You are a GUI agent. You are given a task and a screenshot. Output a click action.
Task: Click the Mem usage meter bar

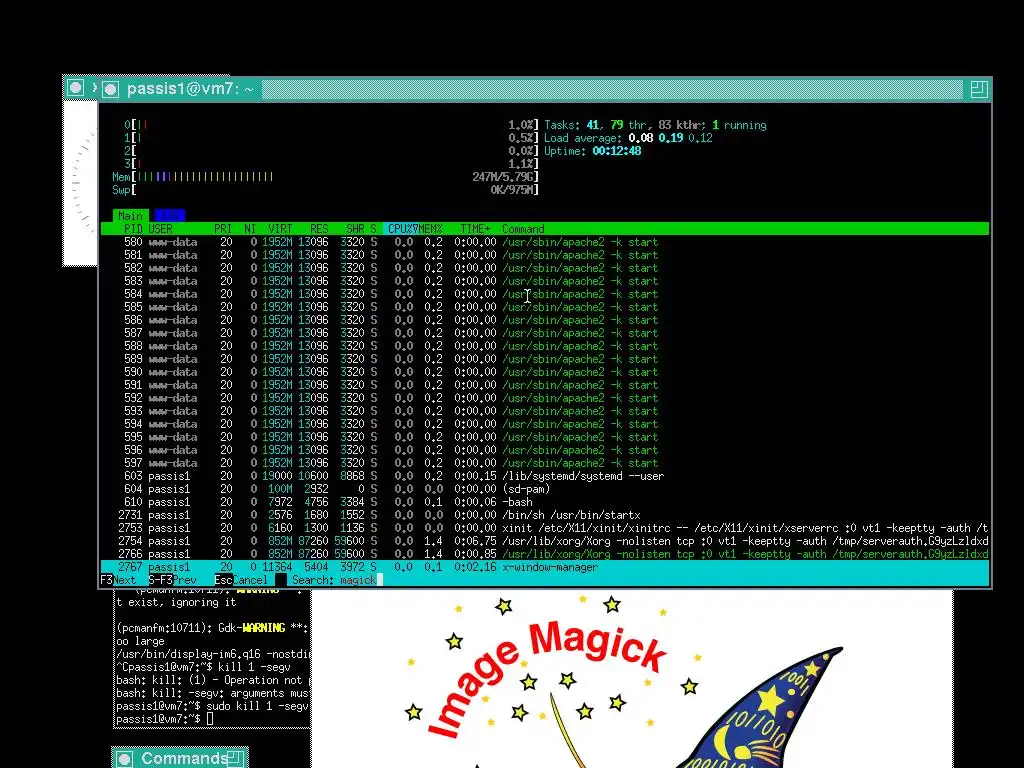325,177
